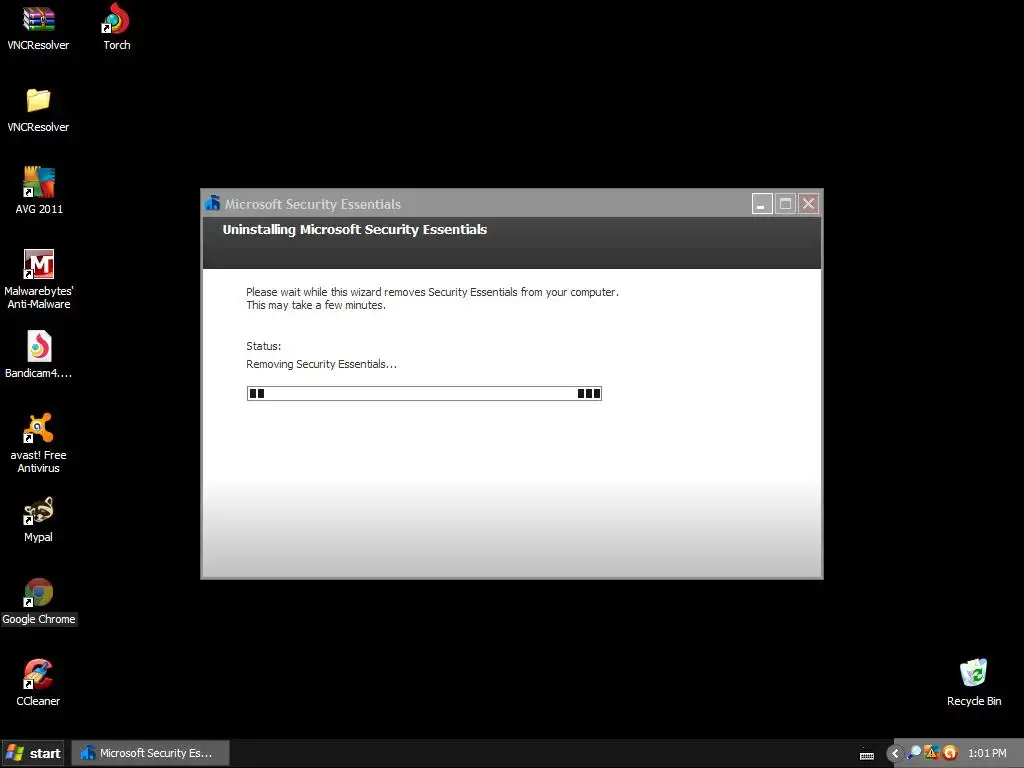Screen dimensions: 1024x768
Task: Click the uninstall progress bar
Action: [x=424, y=393]
